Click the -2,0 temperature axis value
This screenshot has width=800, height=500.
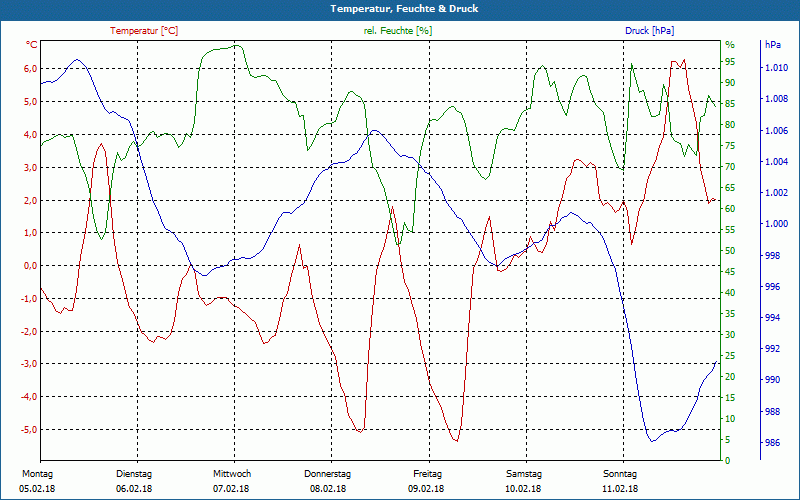pyautogui.click(x=29, y=331)
